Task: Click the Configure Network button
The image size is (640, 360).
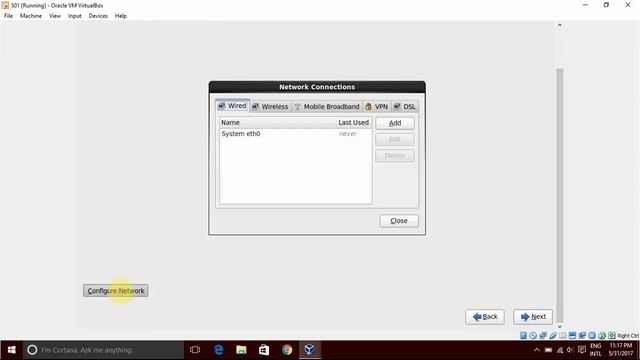Action: coord(116,291)
